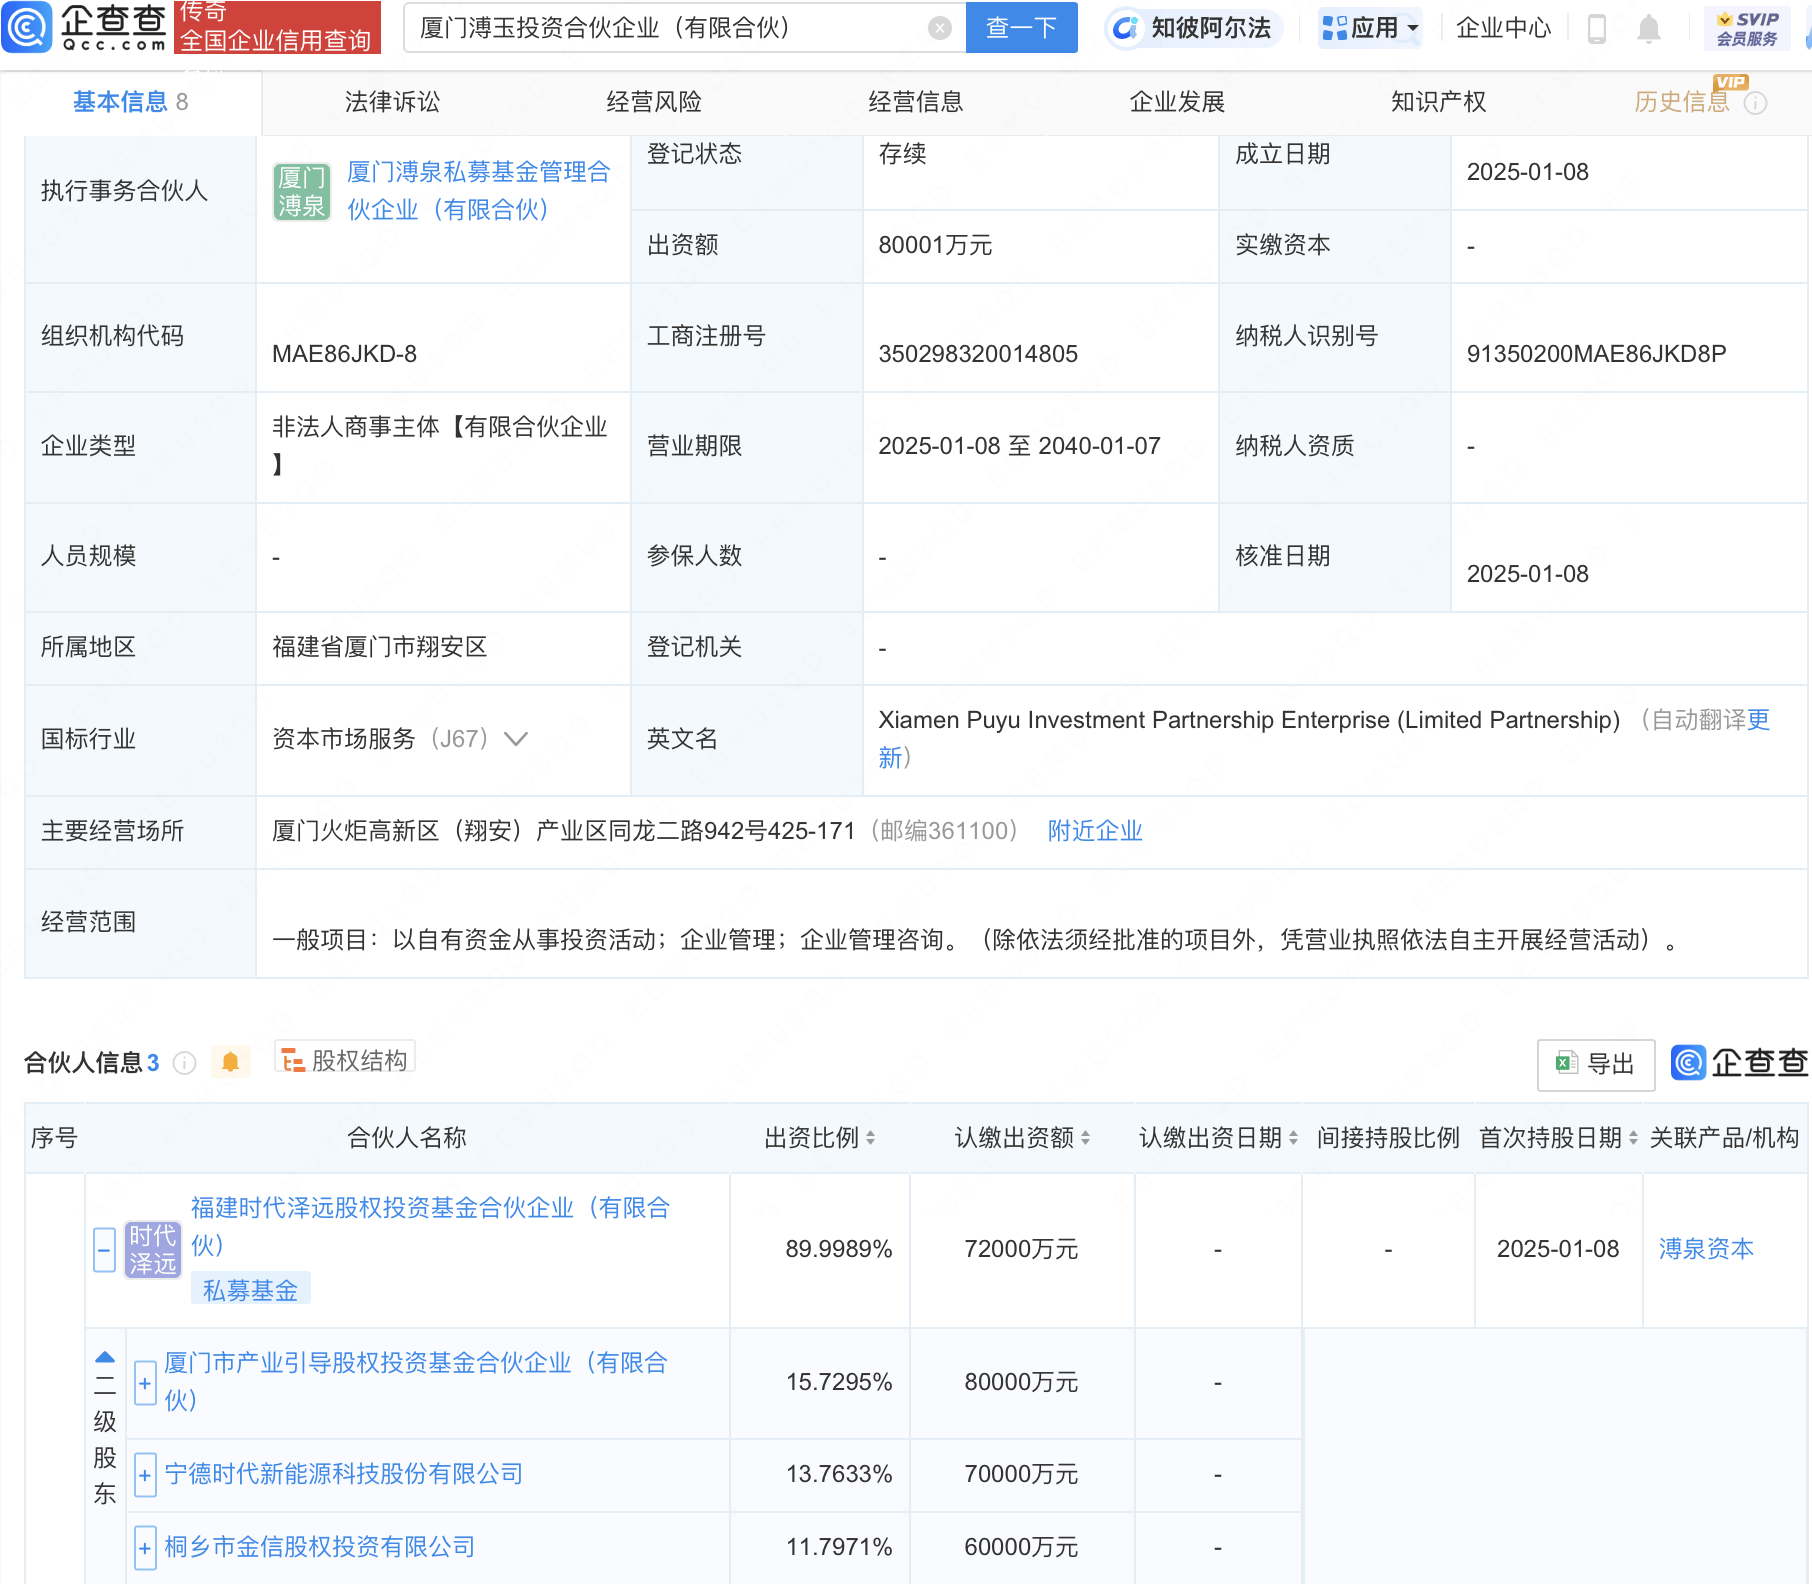The image size is (1812, 1584).
Task: Click the 私募基金 tag
Action: 250,1290
